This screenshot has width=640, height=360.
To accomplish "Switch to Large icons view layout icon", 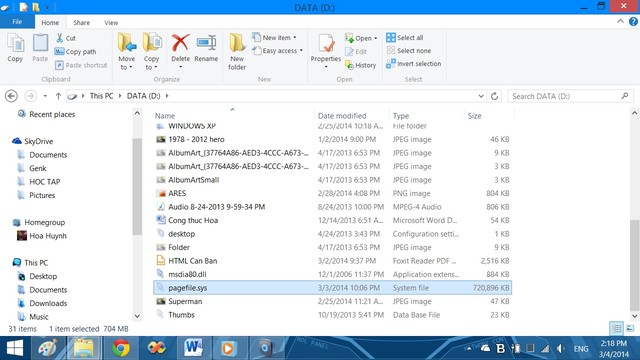I will click(630, 328).
